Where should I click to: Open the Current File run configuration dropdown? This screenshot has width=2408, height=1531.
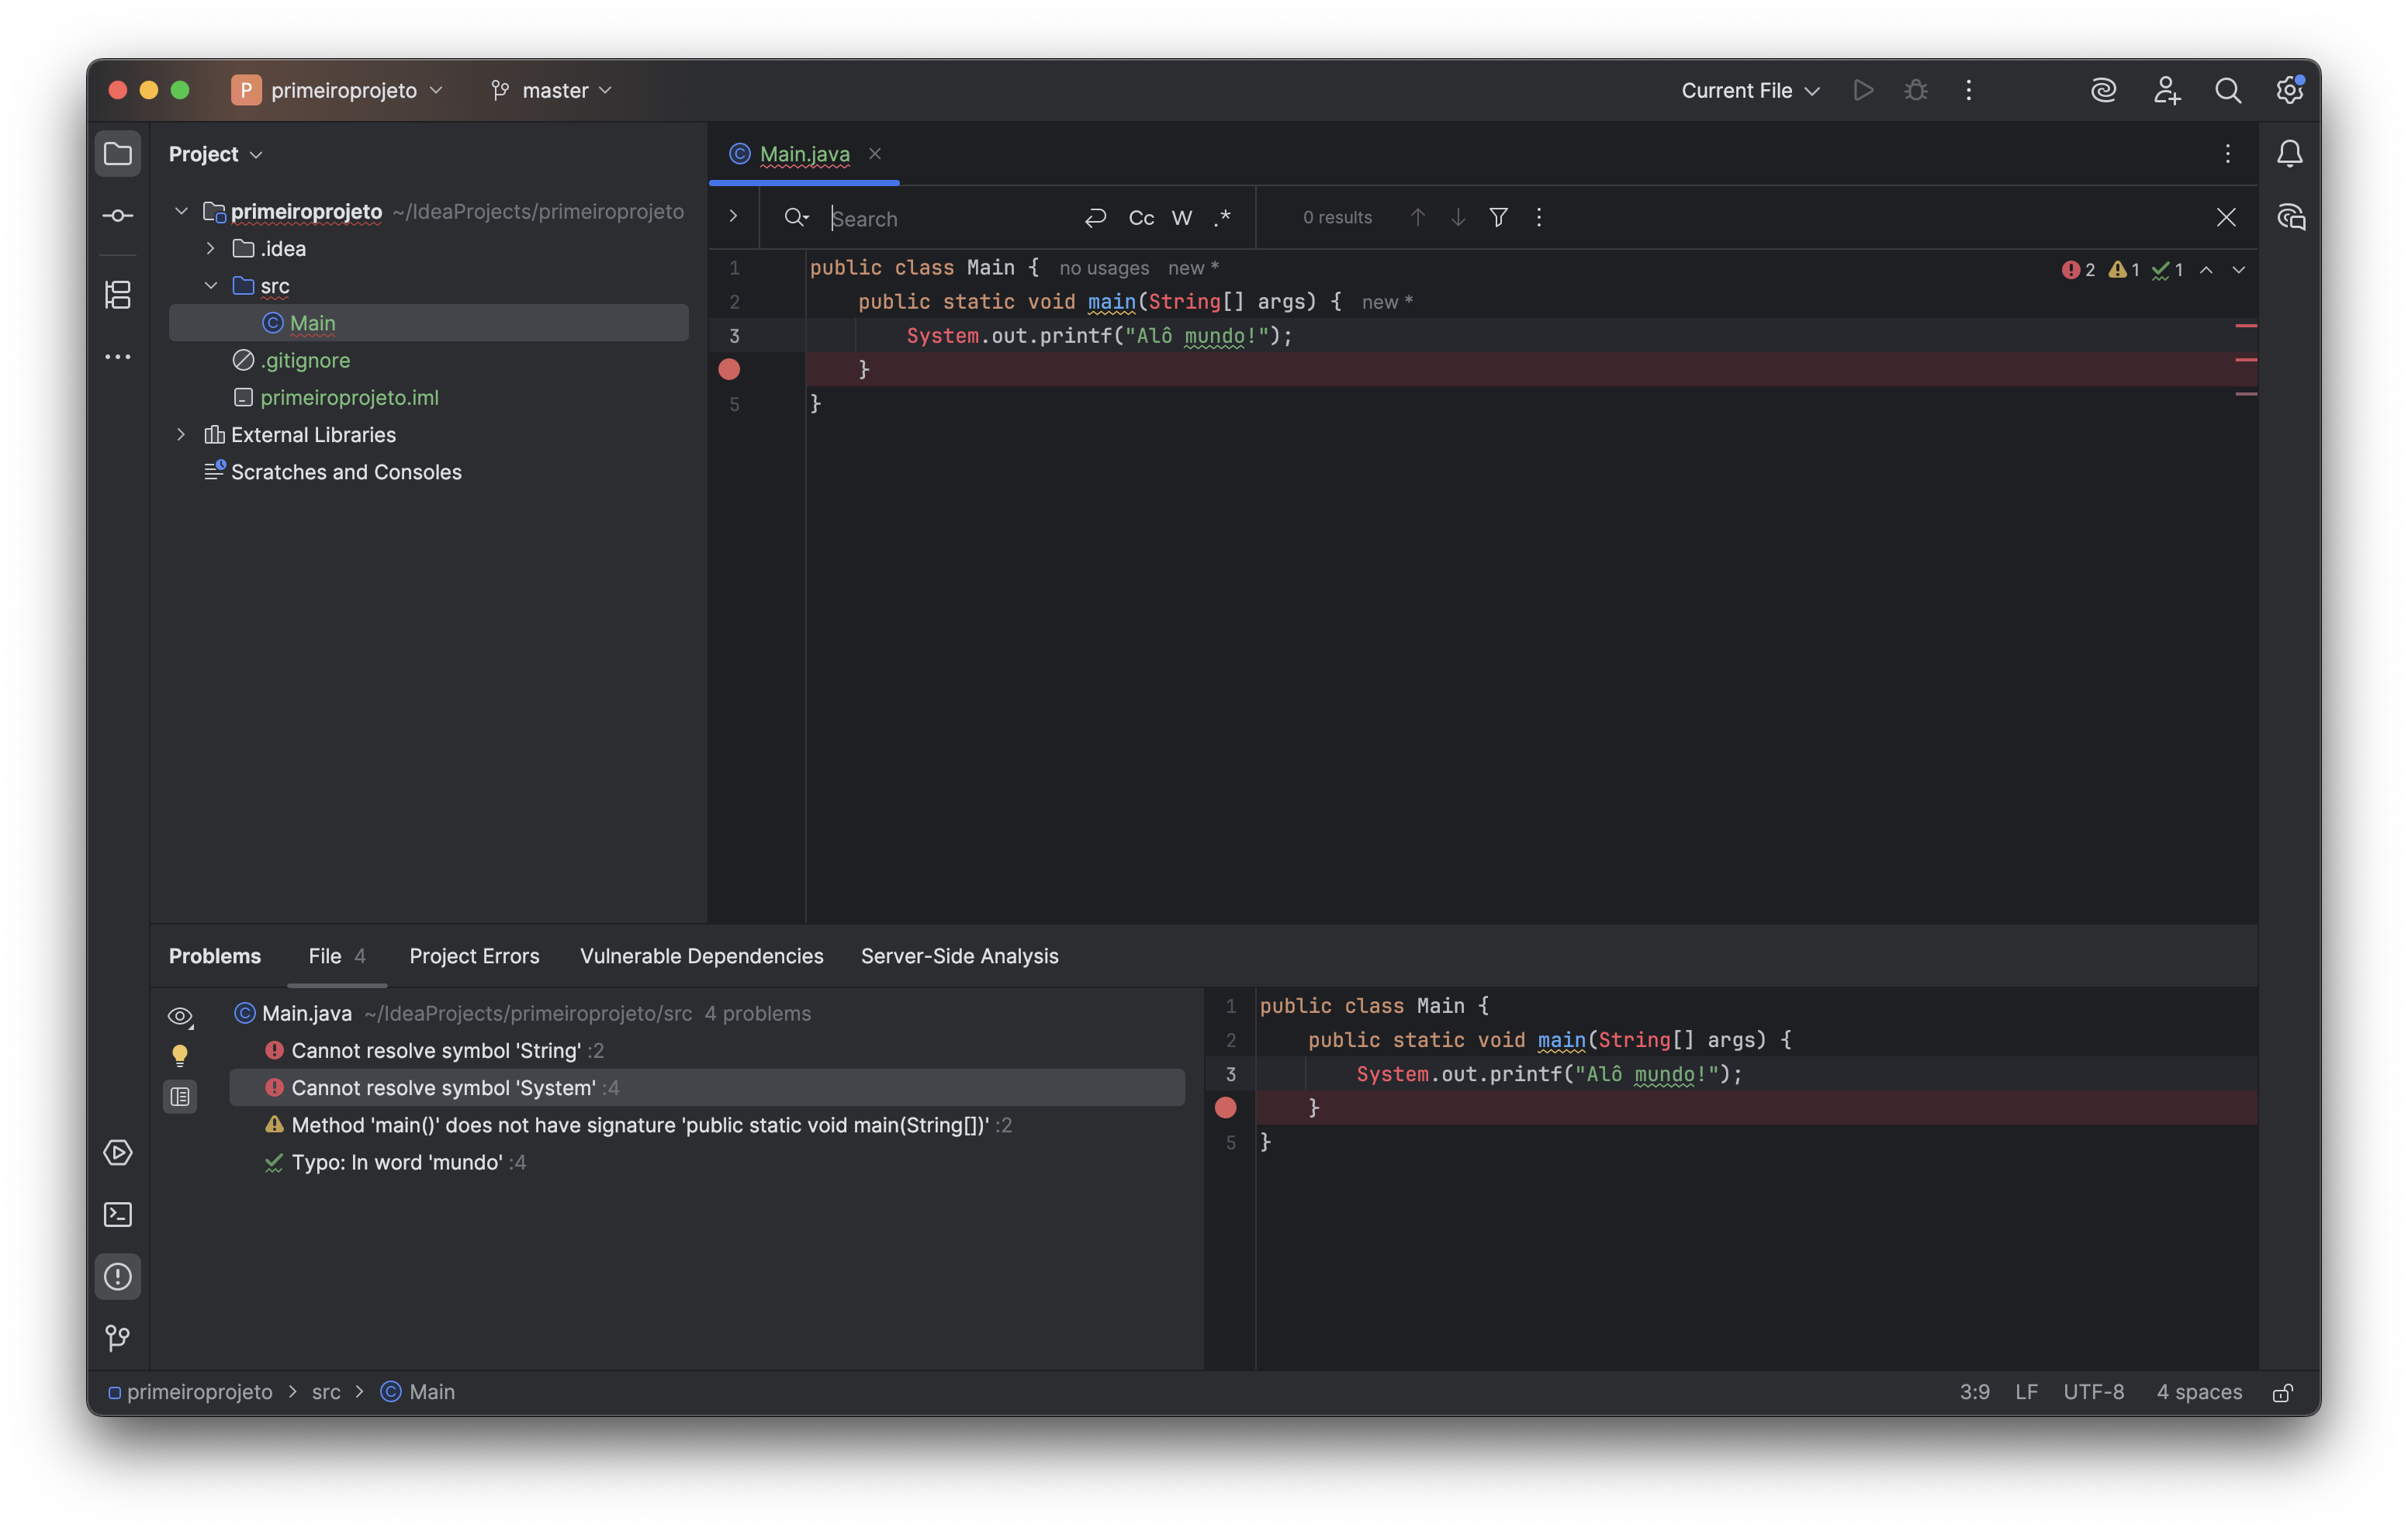1750,90
